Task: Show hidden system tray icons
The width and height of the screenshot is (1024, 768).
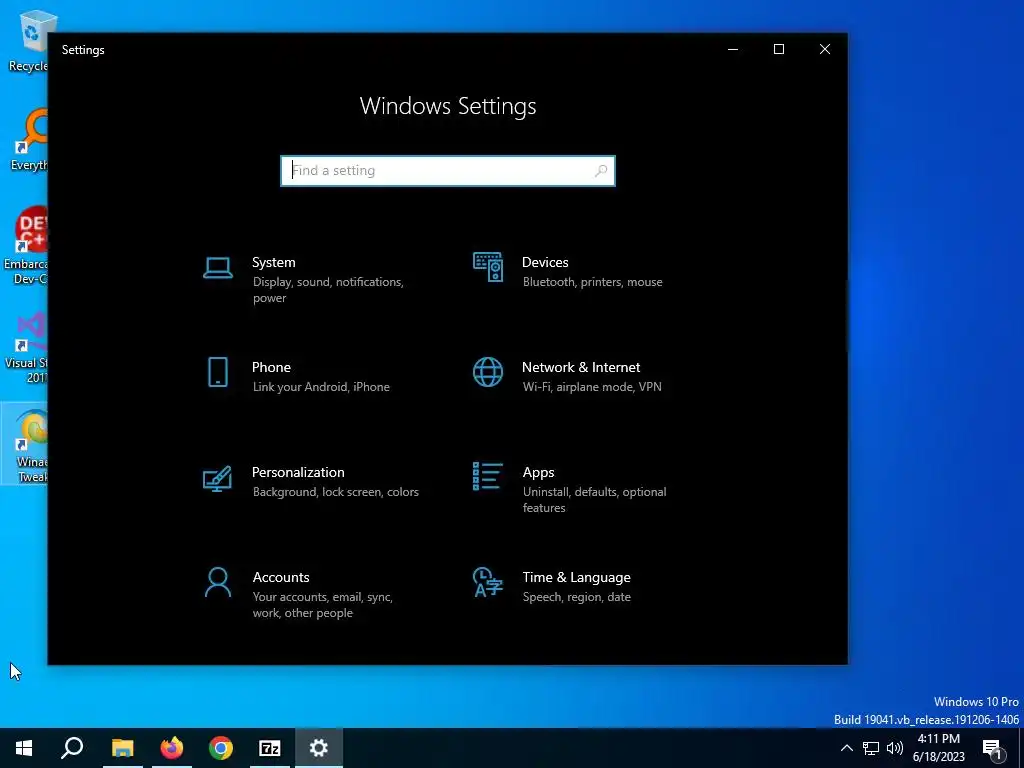Action: (x=846, y=748)
